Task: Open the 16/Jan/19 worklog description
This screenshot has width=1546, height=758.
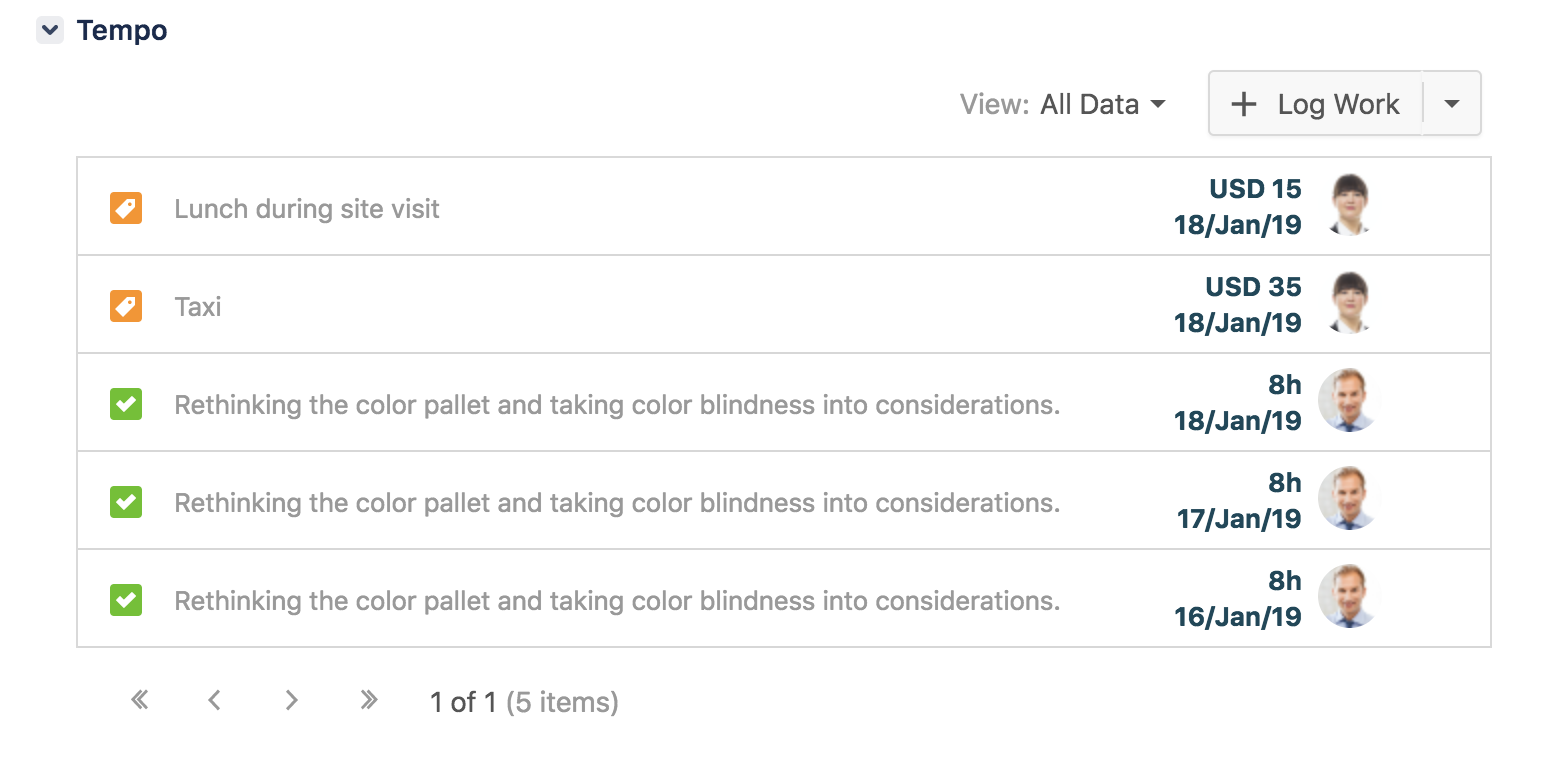Action: coord(616,601)
